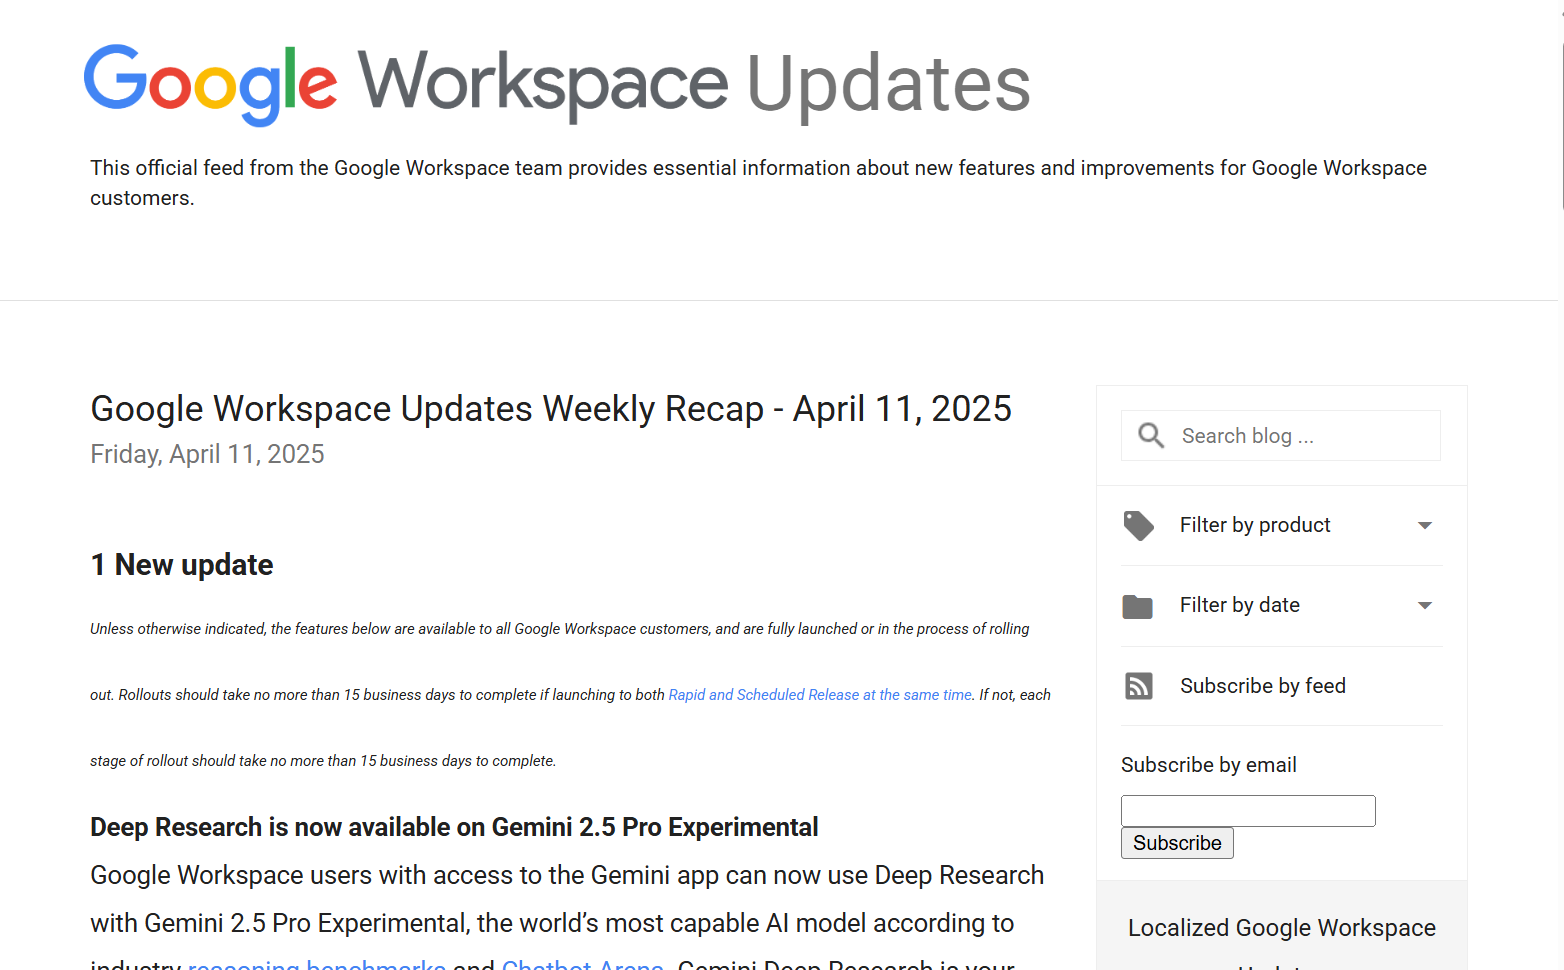Expand the Filter by product dropdown
The image size is (1564, 970).
click(1255, 524)
